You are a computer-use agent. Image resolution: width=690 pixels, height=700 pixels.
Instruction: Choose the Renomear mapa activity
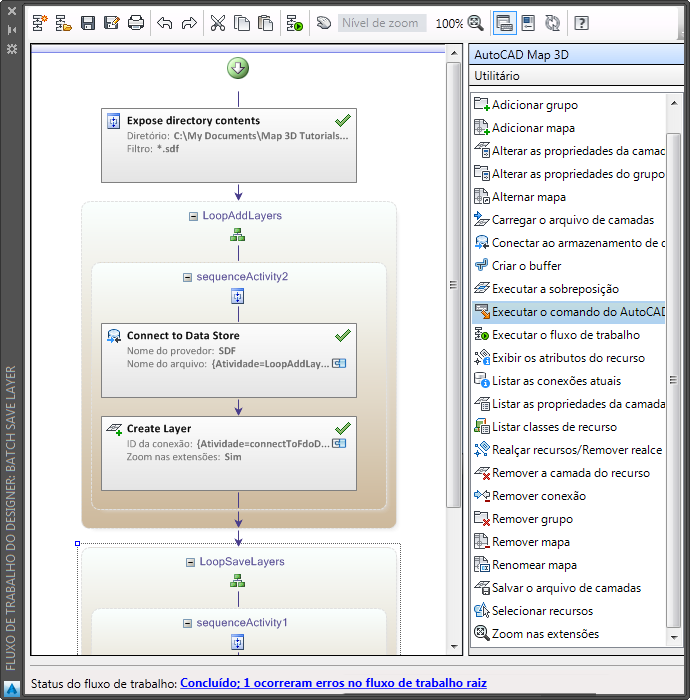(x=569, y=565)
